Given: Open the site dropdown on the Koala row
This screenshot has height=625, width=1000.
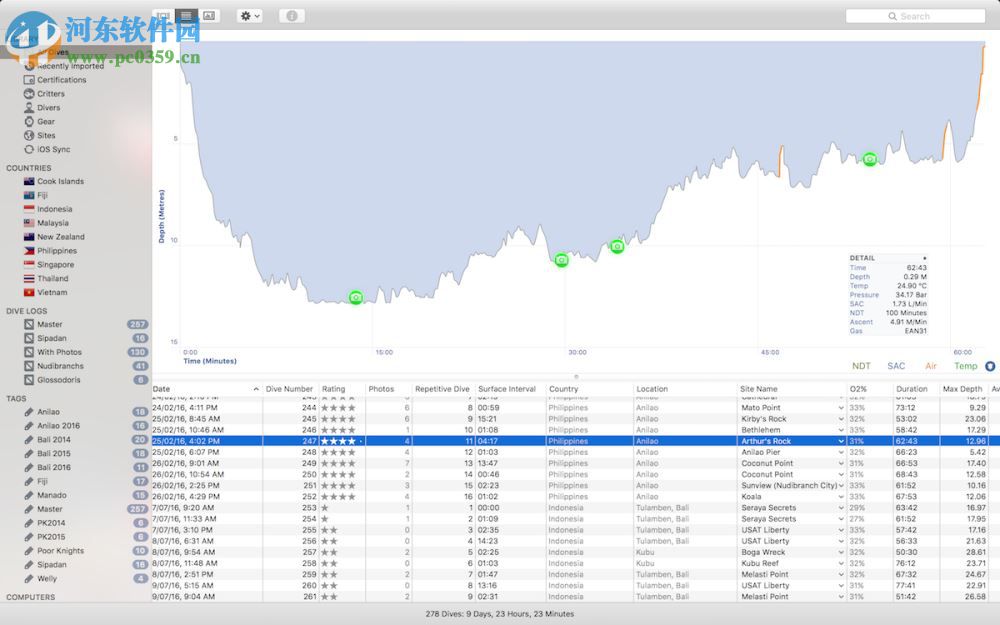Looking at the screenshot, I should click(843, 497).
